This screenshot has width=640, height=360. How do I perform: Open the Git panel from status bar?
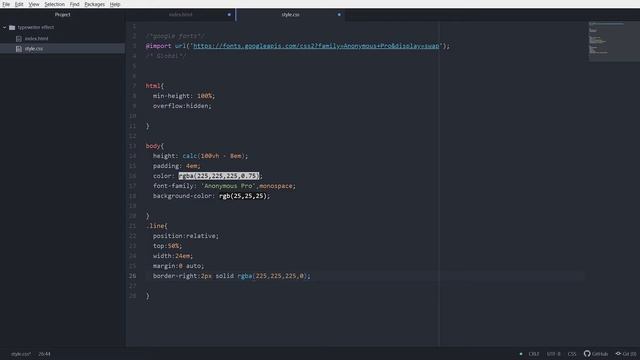tap(626, 354)
